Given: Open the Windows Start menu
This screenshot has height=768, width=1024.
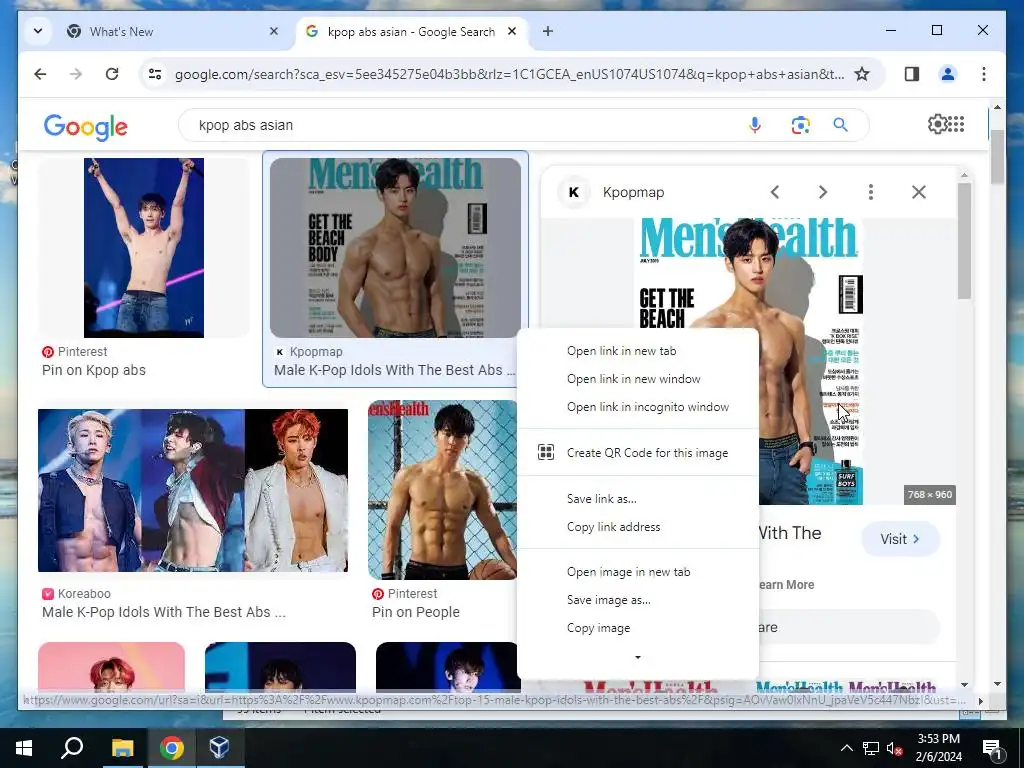Looking at the screenshot, I should click(24, 748).
